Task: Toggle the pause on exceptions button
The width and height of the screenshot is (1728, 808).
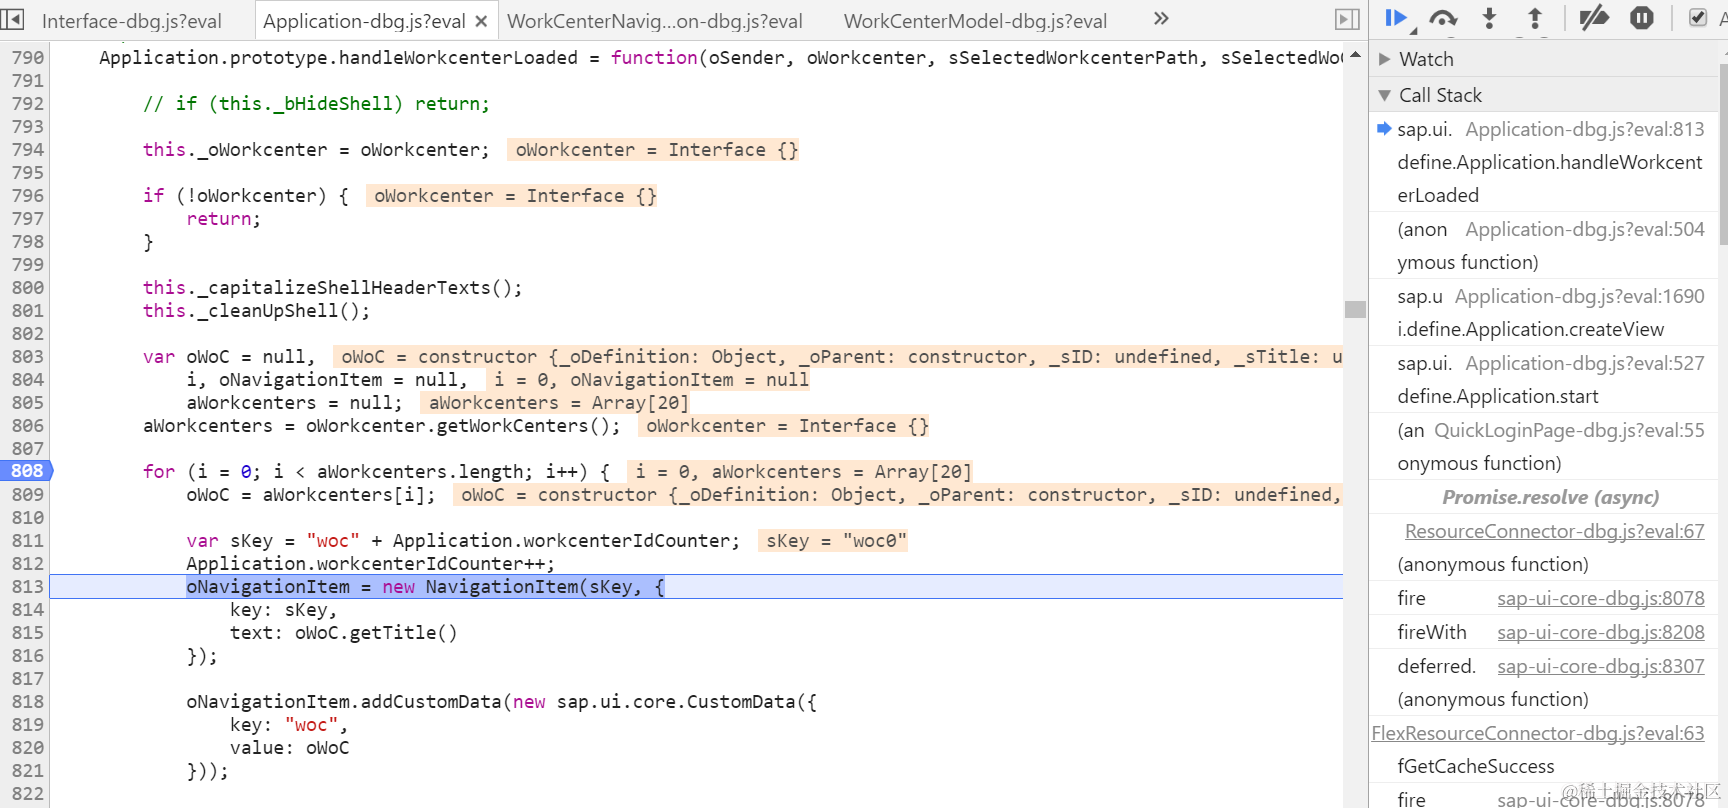Action: [1642, 18]
